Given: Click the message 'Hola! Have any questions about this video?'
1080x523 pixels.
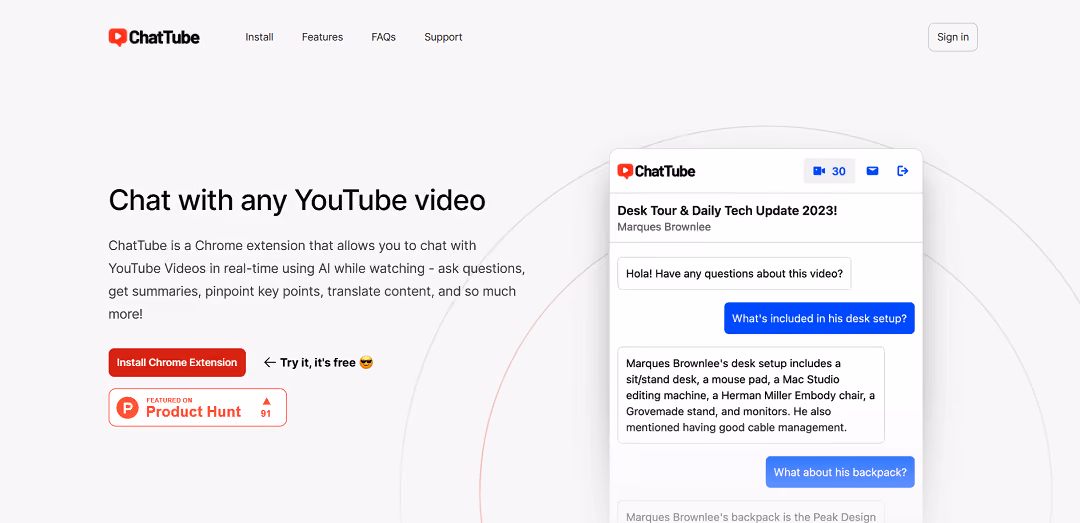Looking at the screenshot, I should (734, 274).
